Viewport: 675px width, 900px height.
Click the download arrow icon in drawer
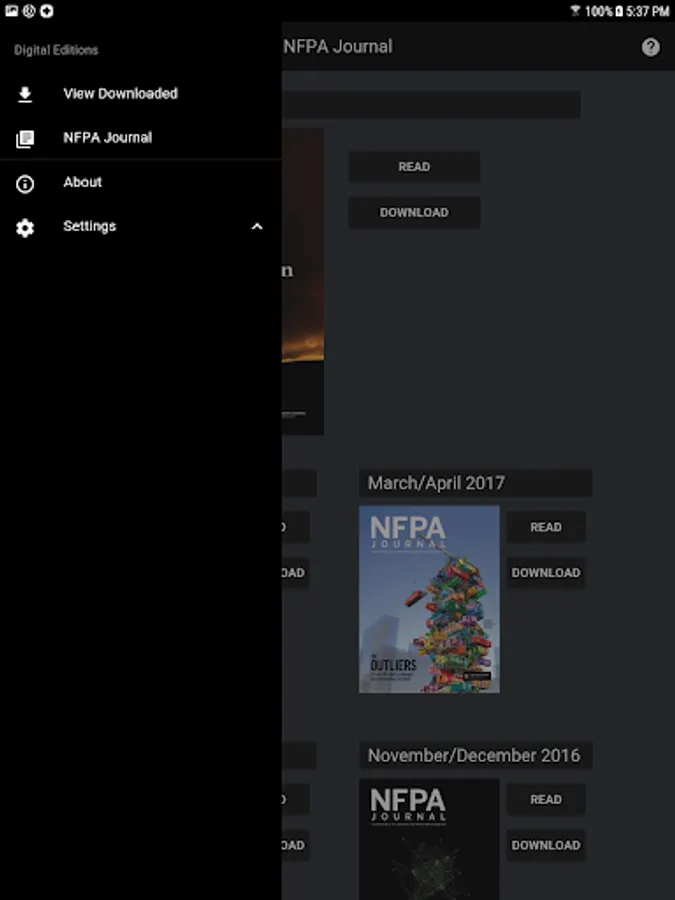pos(25,94)
